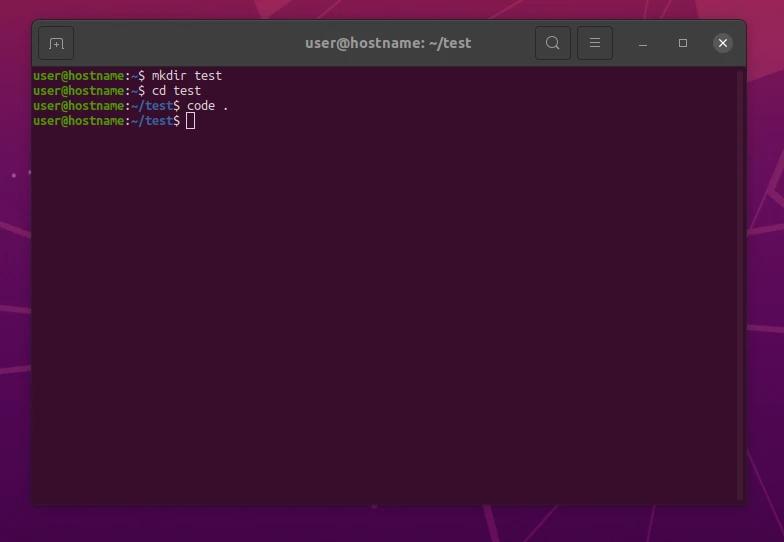784x542 pixels.
Task: Open a new terminal tab
Action: point(56,44)
